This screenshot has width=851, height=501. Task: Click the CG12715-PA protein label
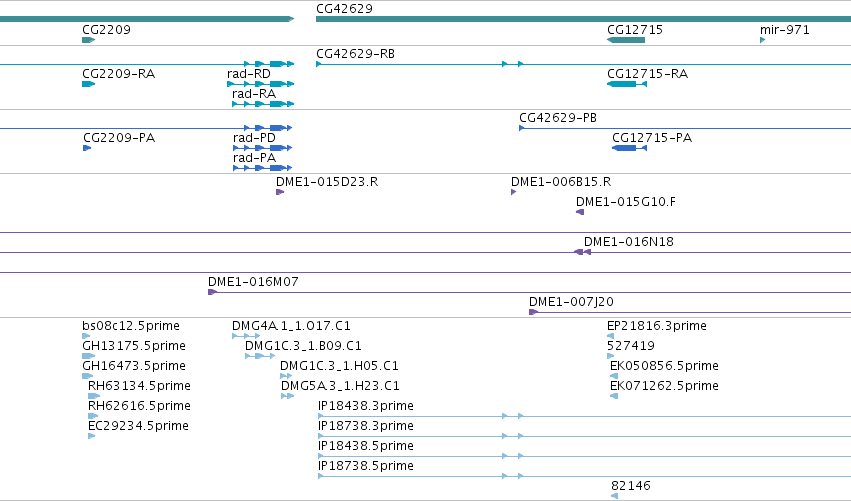click(x=652, y=138)
